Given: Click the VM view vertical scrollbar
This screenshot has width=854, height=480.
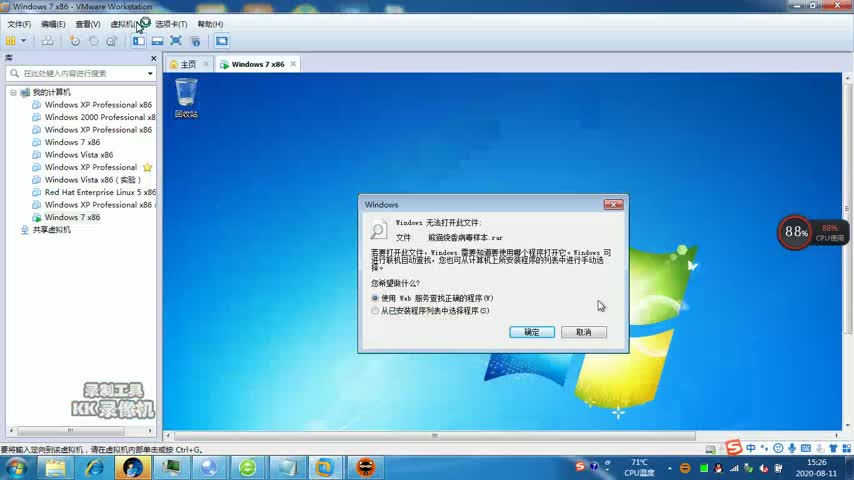Looking at the screenshot, I should tap(847, 209).
